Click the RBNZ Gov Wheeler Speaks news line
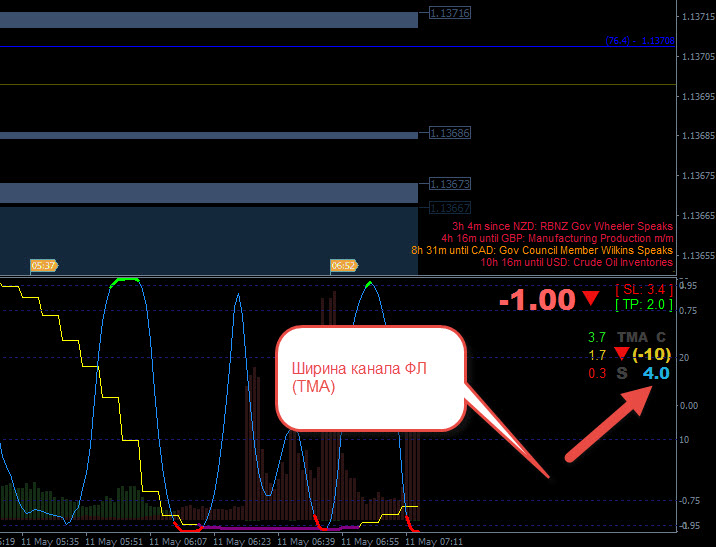 562,226
